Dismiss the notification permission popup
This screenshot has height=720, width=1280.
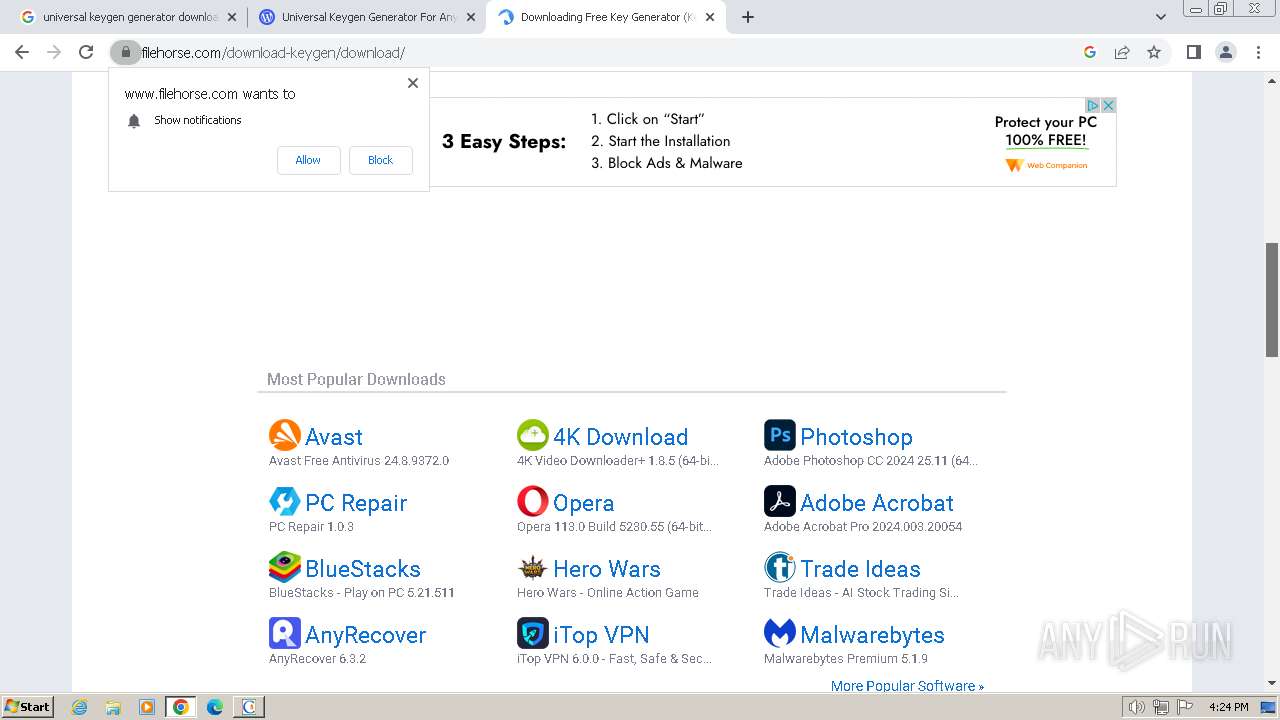click(x=413, y=83)
